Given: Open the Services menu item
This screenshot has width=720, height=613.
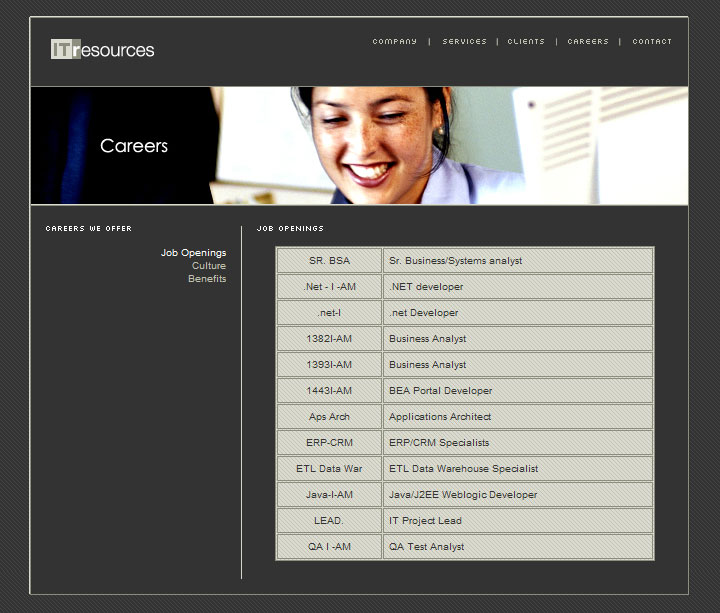Looking at the screenshot, I should point(464,42).
